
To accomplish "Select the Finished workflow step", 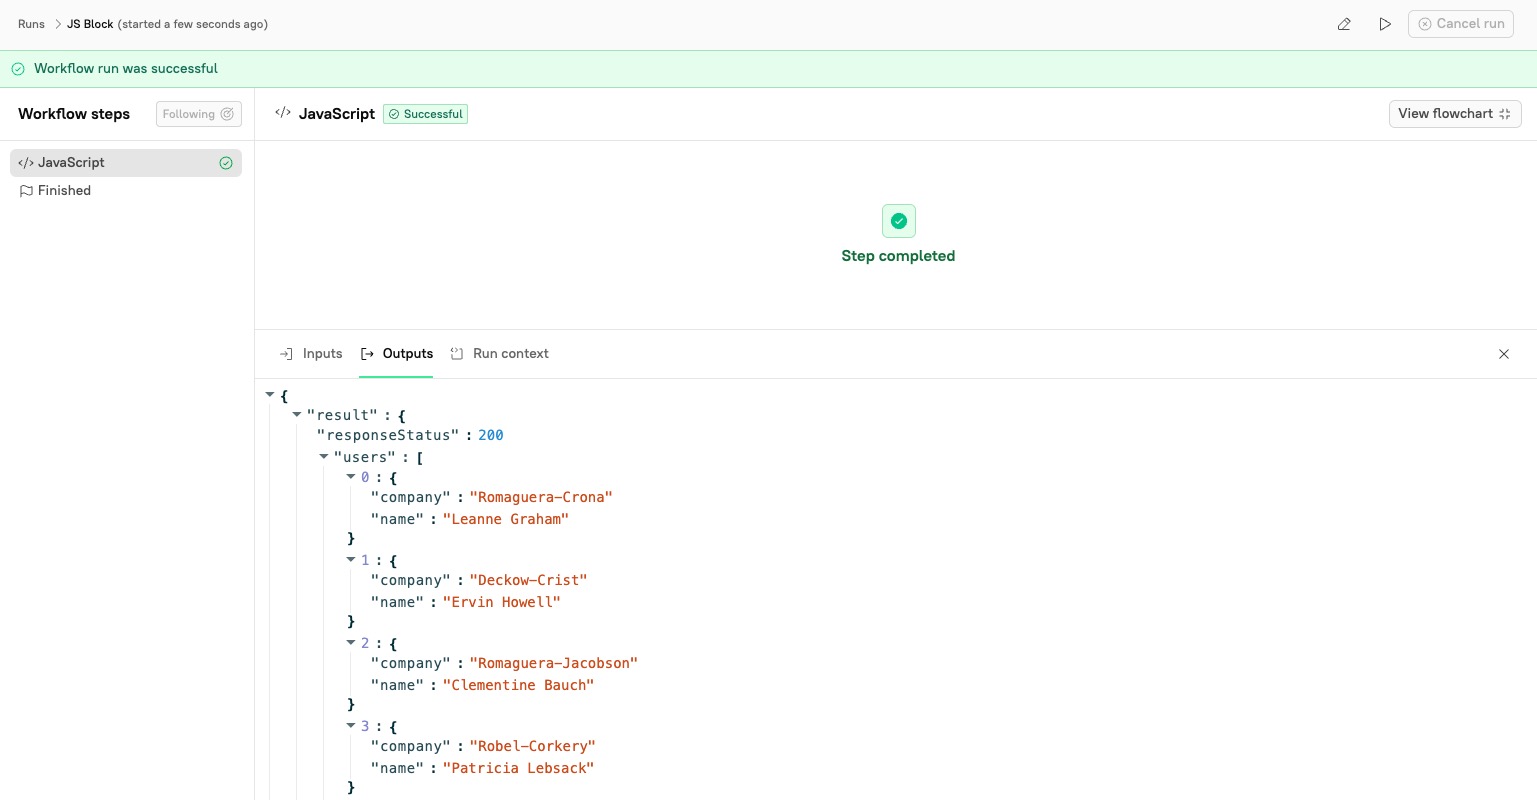I will tap(126, 191).
